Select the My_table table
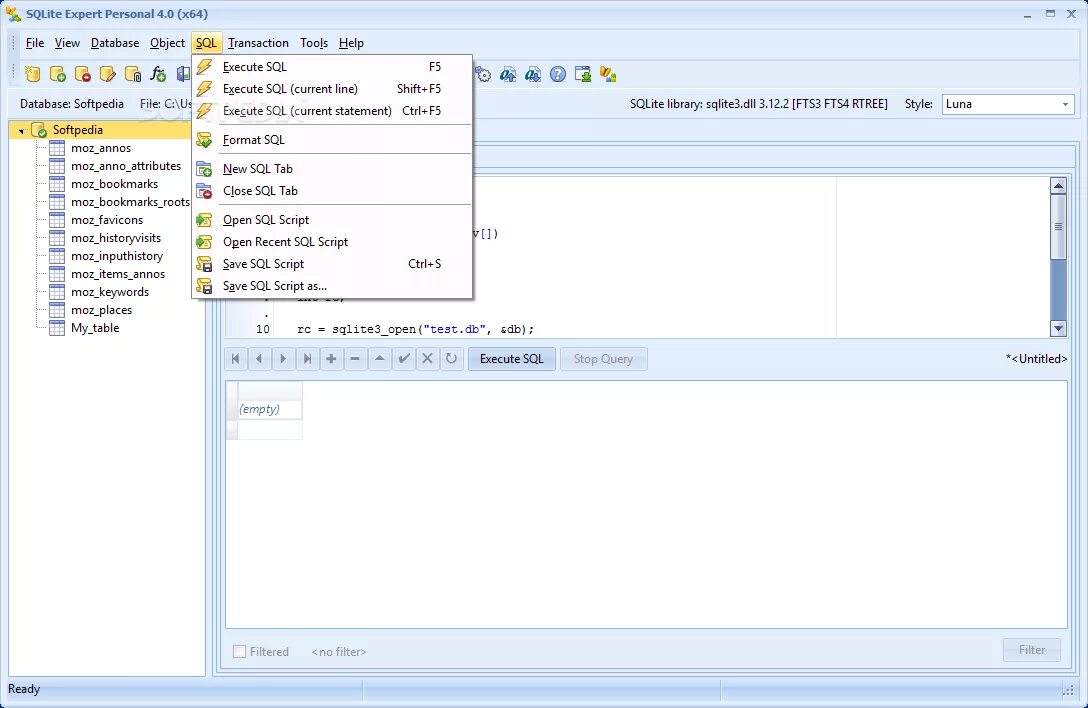The height and width of the screenshot is (708, 1088). point(95,328)
